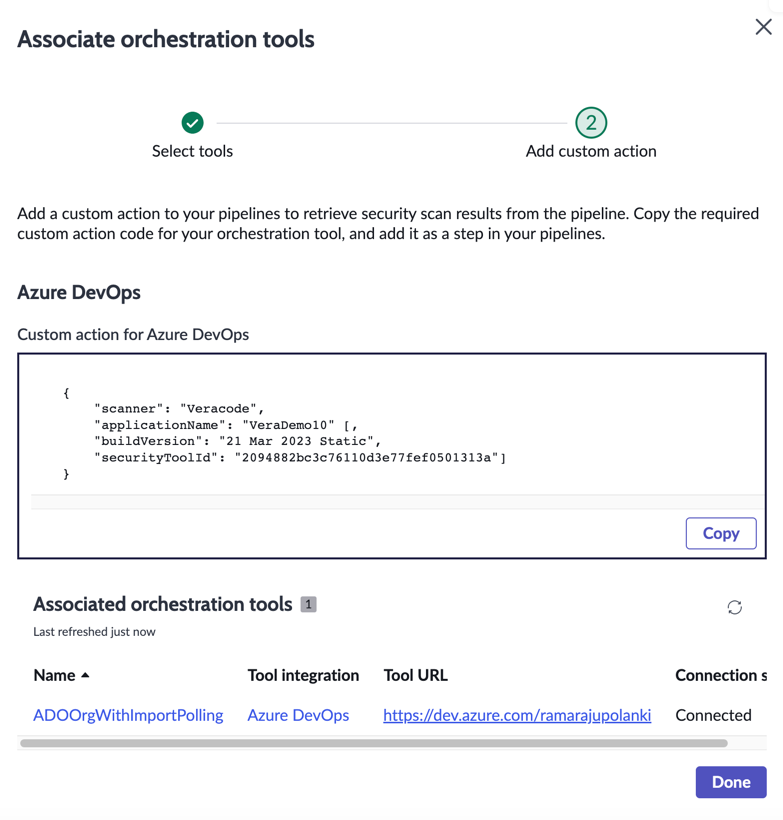Click the associated tools count badge
Screen dimensions: 783x820
(308, 604)
